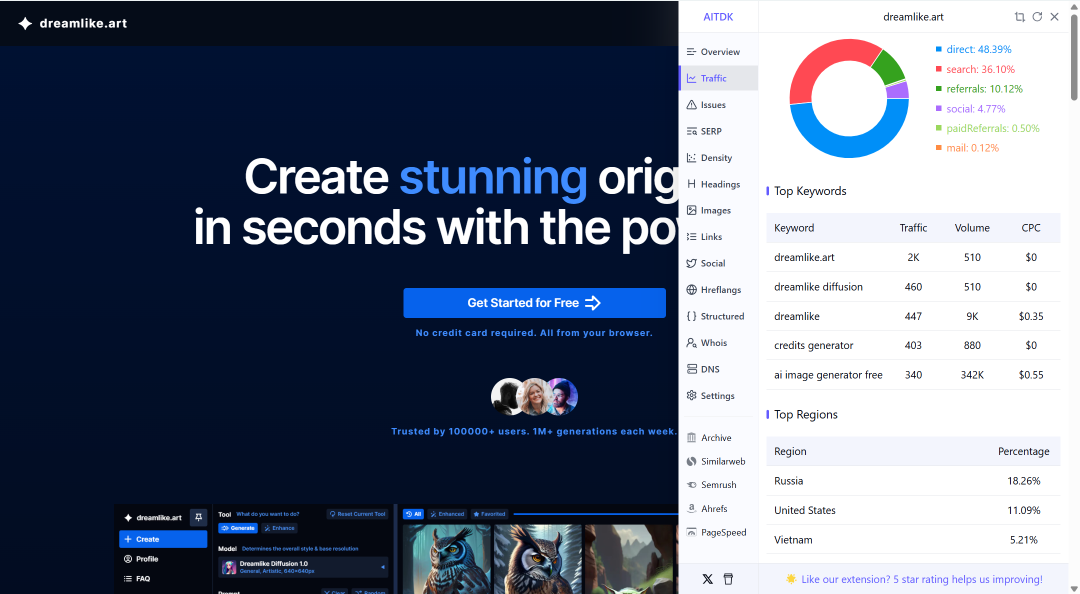Toggle the Enhance tool in preview
1080x594 pixels.
279,528
